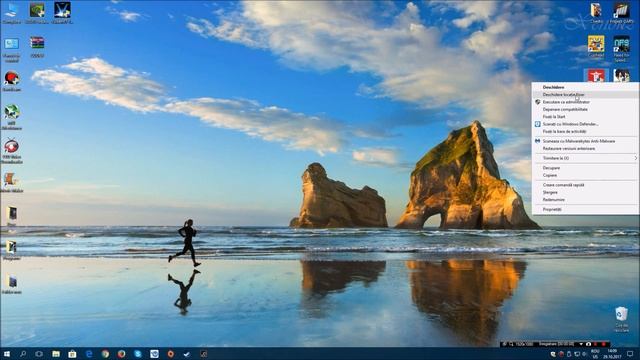Open the Action Center notifications icon
Image resolution: width=640 pixels, height=360 pixels.
click(x=630, y=354)
